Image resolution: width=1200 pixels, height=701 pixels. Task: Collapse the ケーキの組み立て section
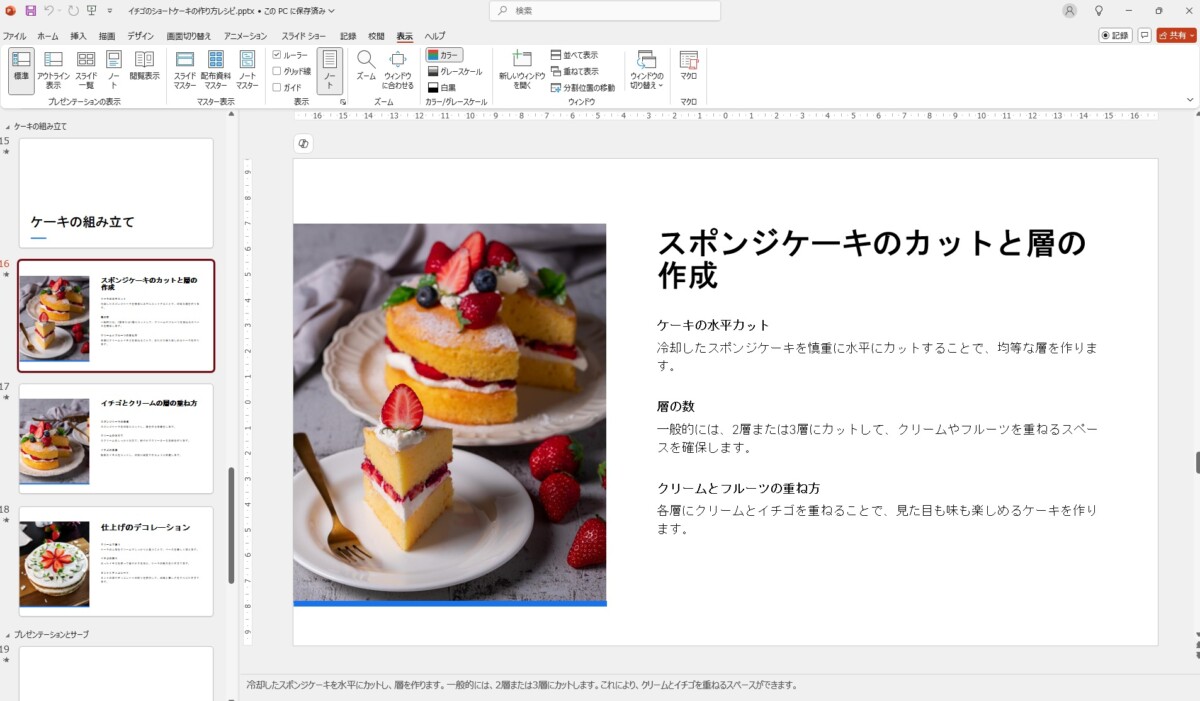9,127
